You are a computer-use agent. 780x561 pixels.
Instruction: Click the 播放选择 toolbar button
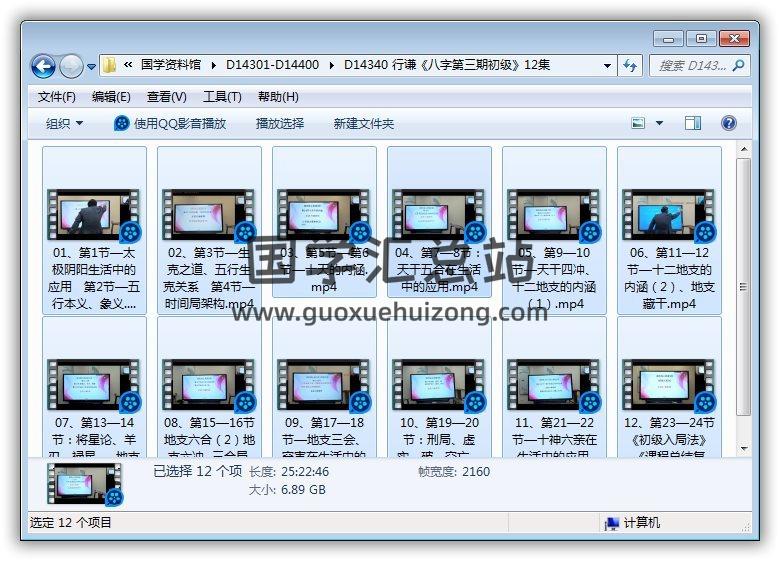279,123
